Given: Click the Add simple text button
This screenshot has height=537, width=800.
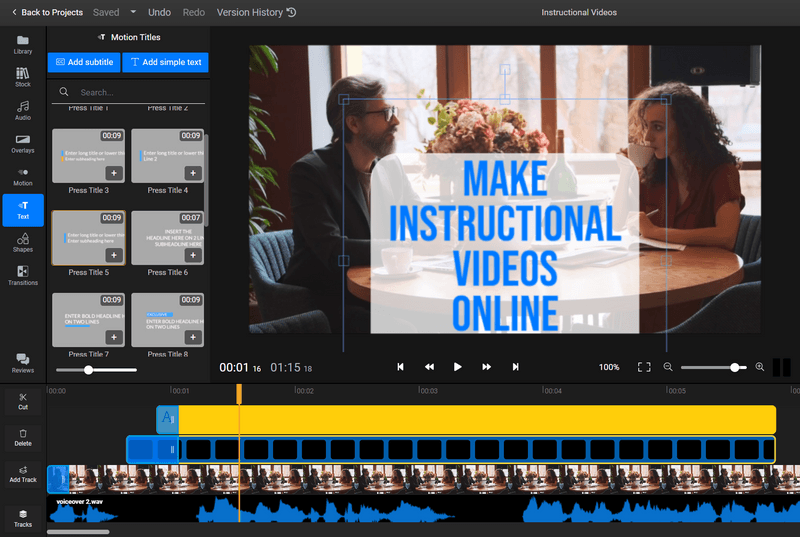Looking at the screenshot, I should 165,62.
